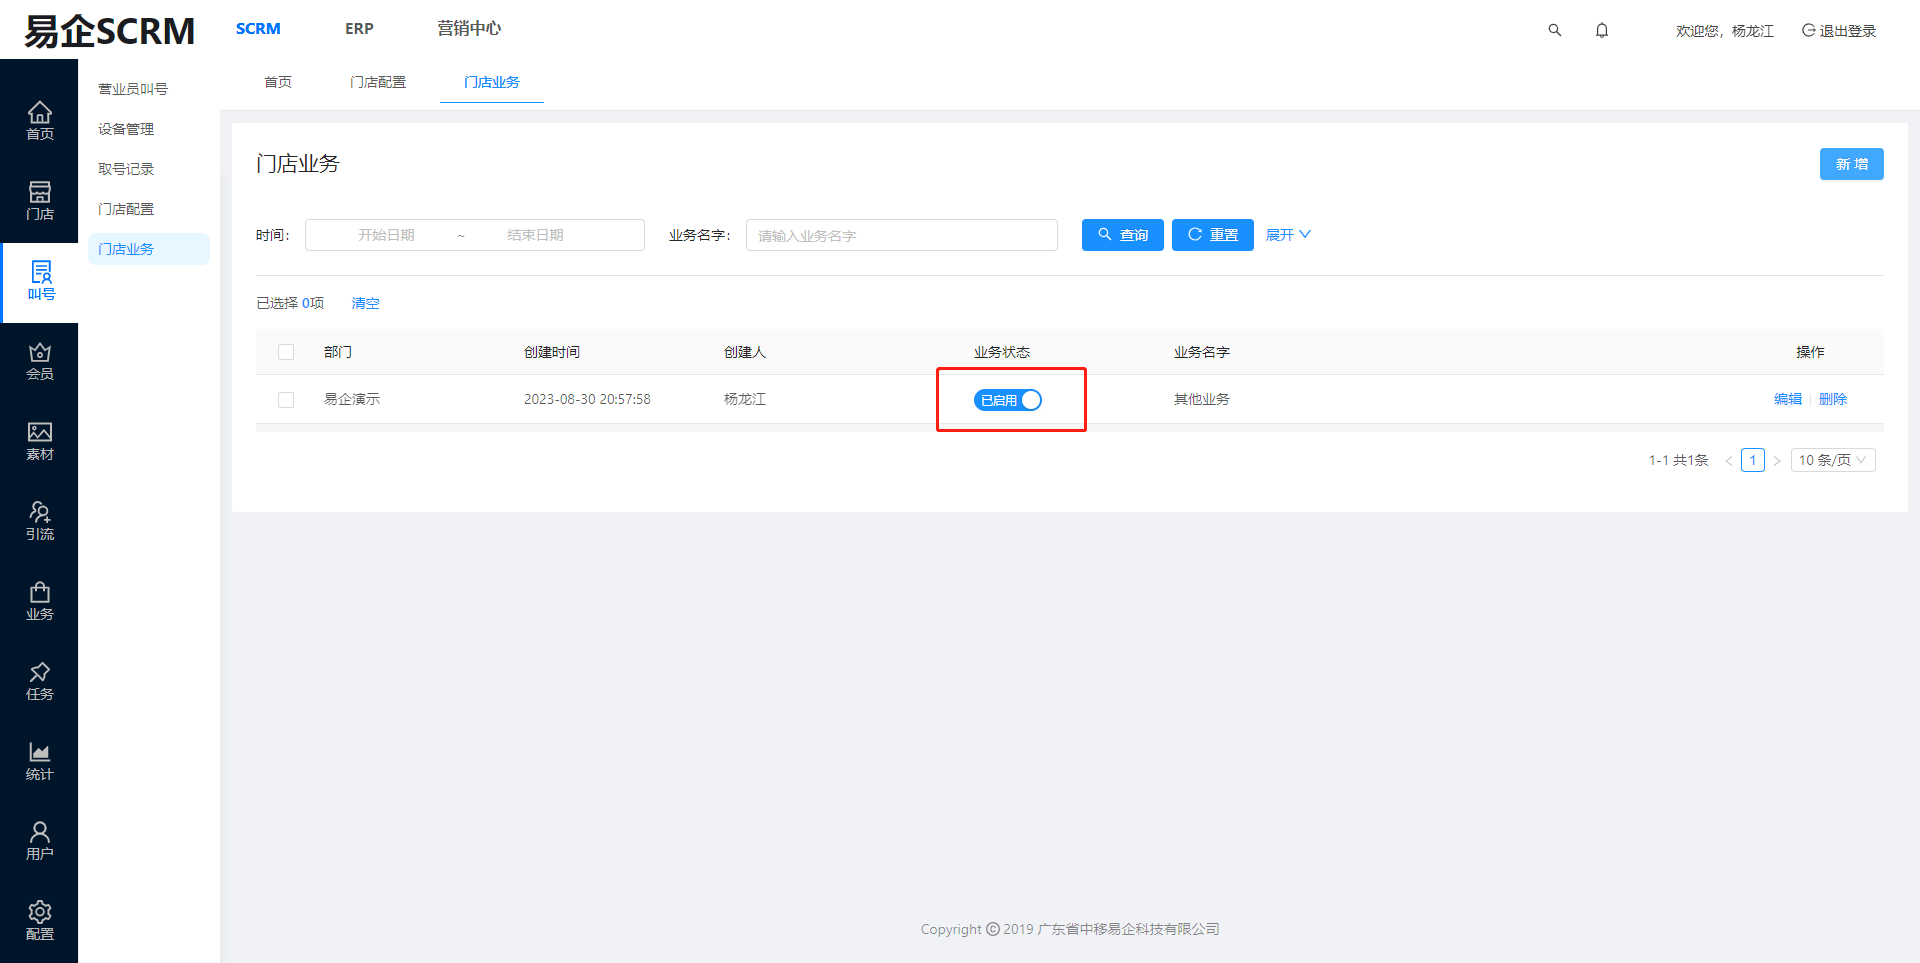Log out with 退出登录
The height and width of the screenshot is (963, 1920).
click(1839, 31)
